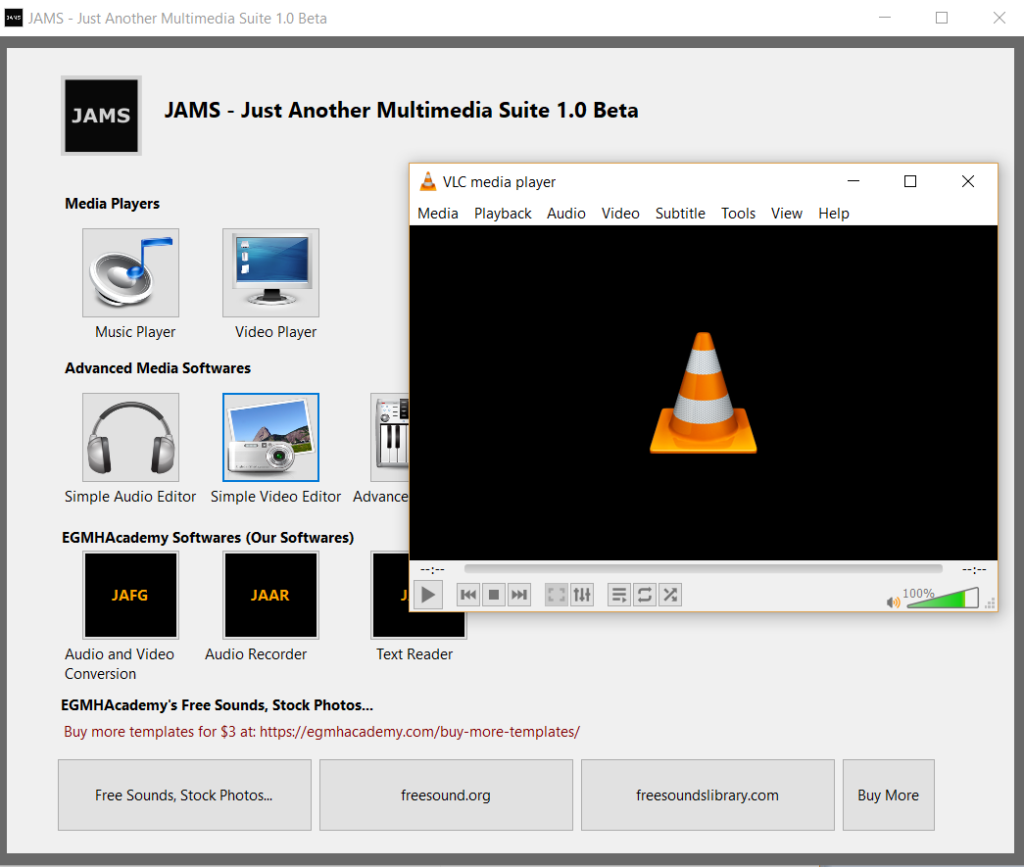Open the VLC Video menu

click(620, 213)
